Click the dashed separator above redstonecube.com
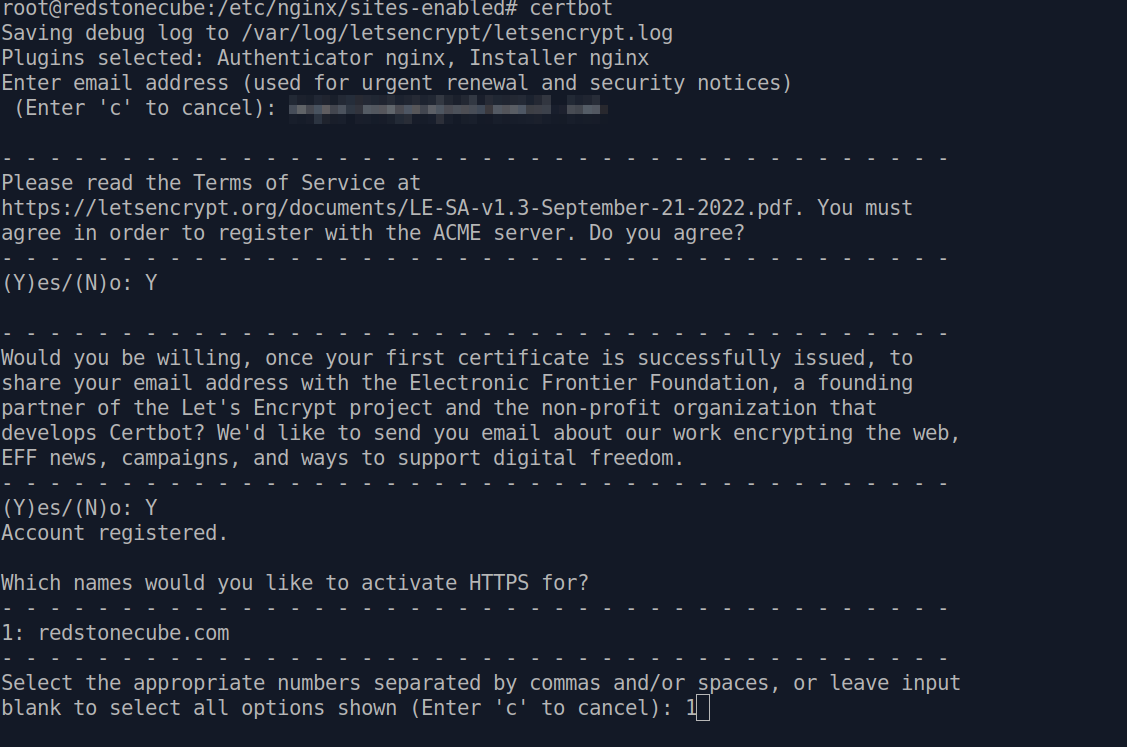The height and width of the screenshot is (747, 1127). point(474,608)
